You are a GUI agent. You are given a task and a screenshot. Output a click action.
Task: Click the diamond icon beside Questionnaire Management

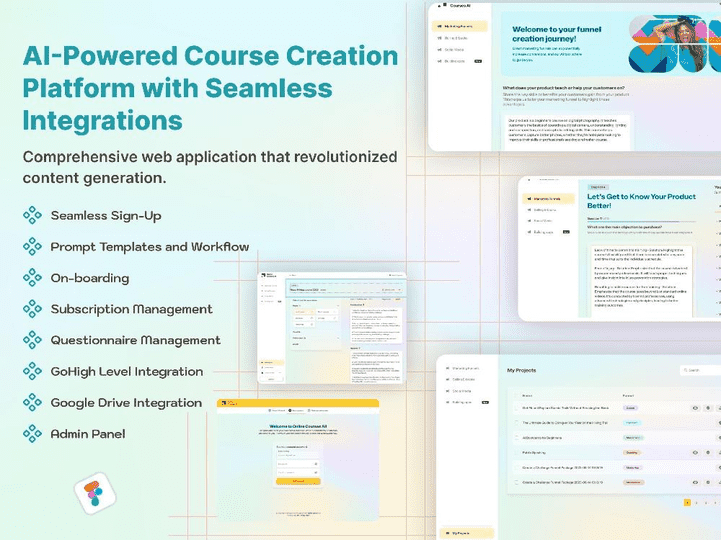(x=32, y=340)
